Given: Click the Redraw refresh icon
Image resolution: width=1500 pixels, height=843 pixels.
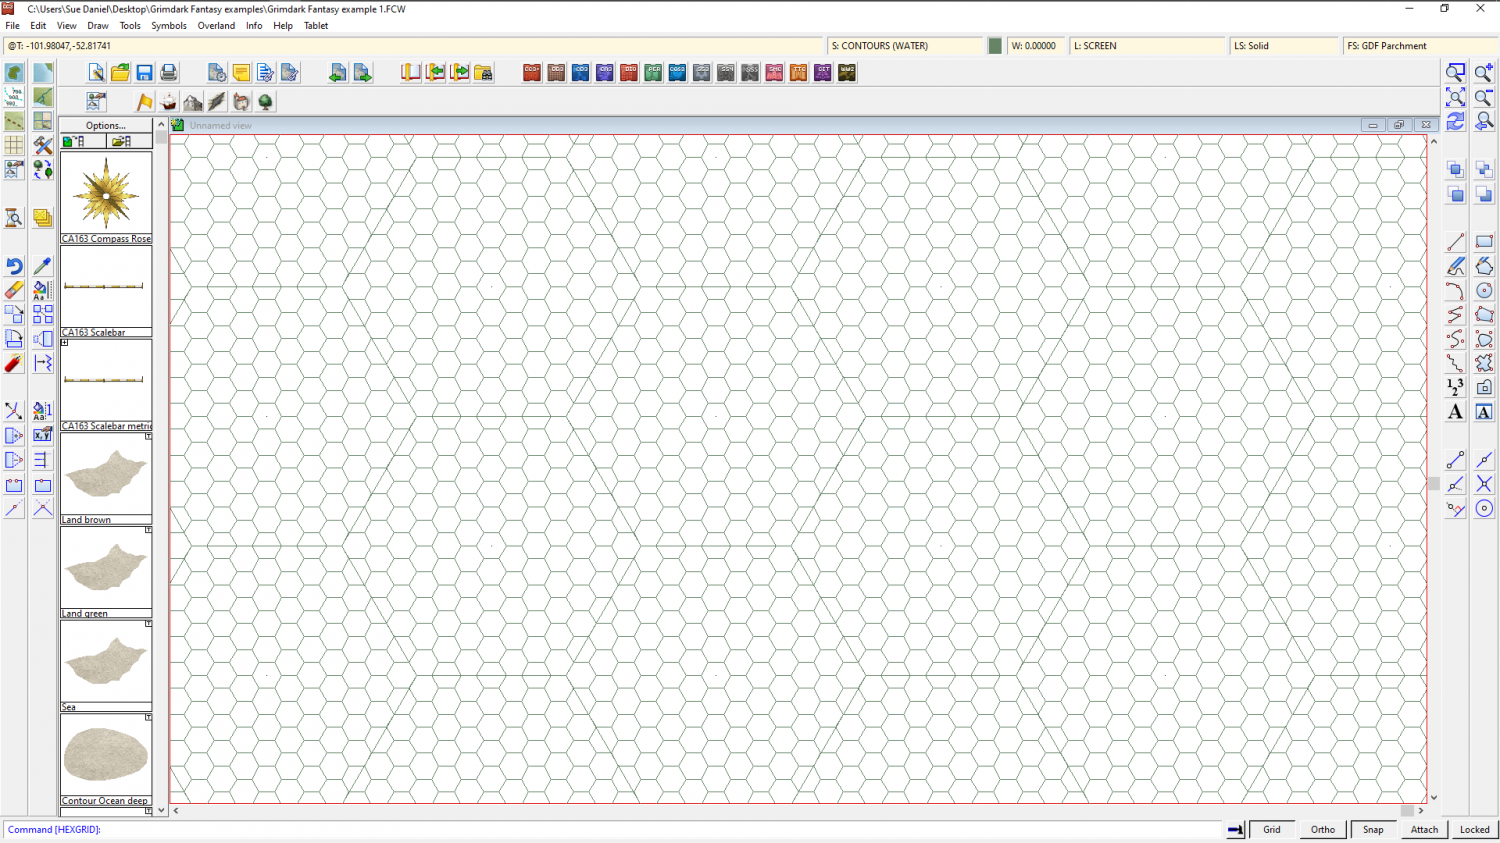Looking at the screenshot, I should 1456,121.
